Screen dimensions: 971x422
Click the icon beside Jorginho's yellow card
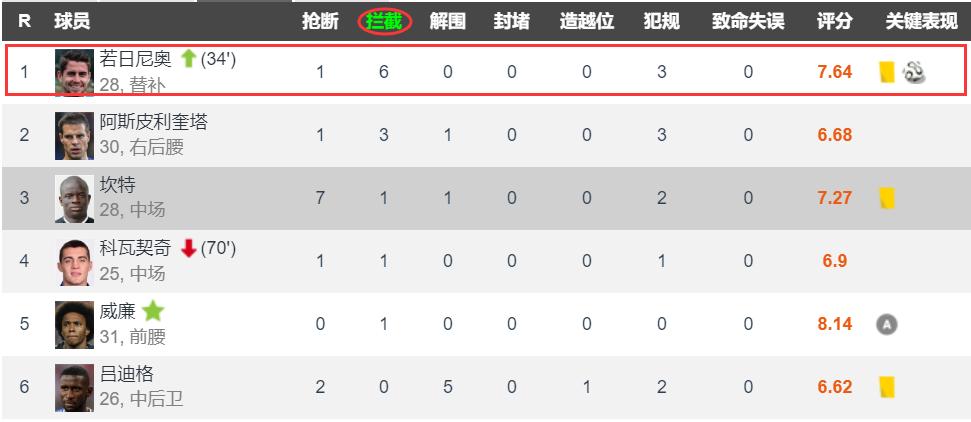912,72
